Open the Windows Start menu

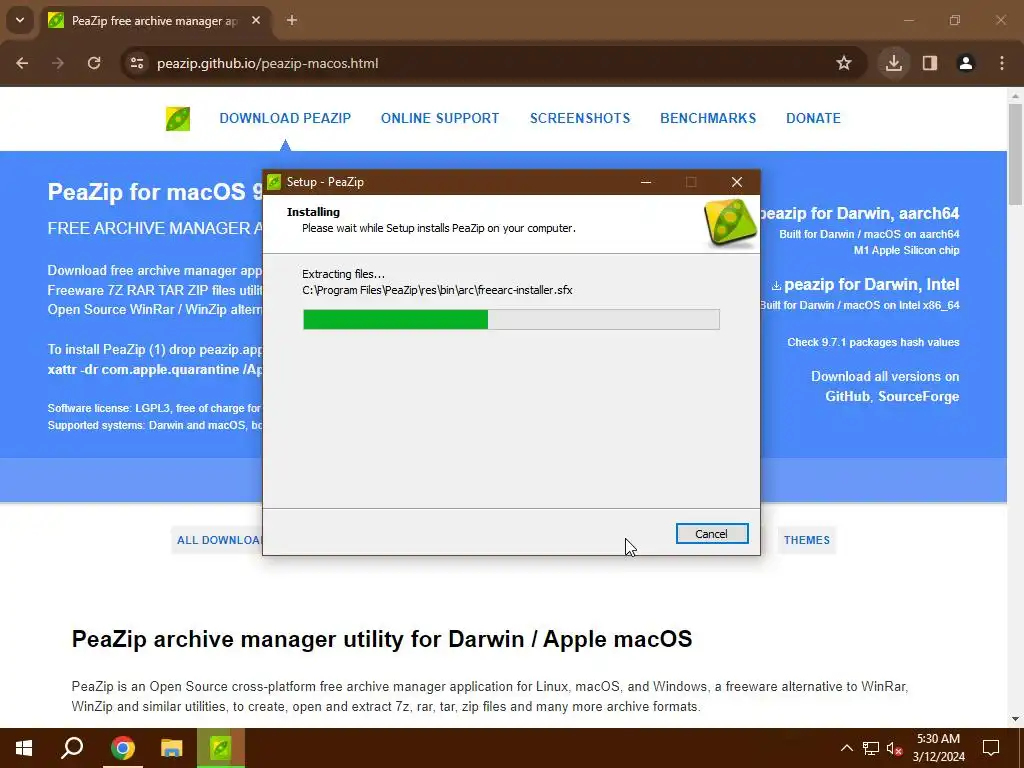[24, 748]
